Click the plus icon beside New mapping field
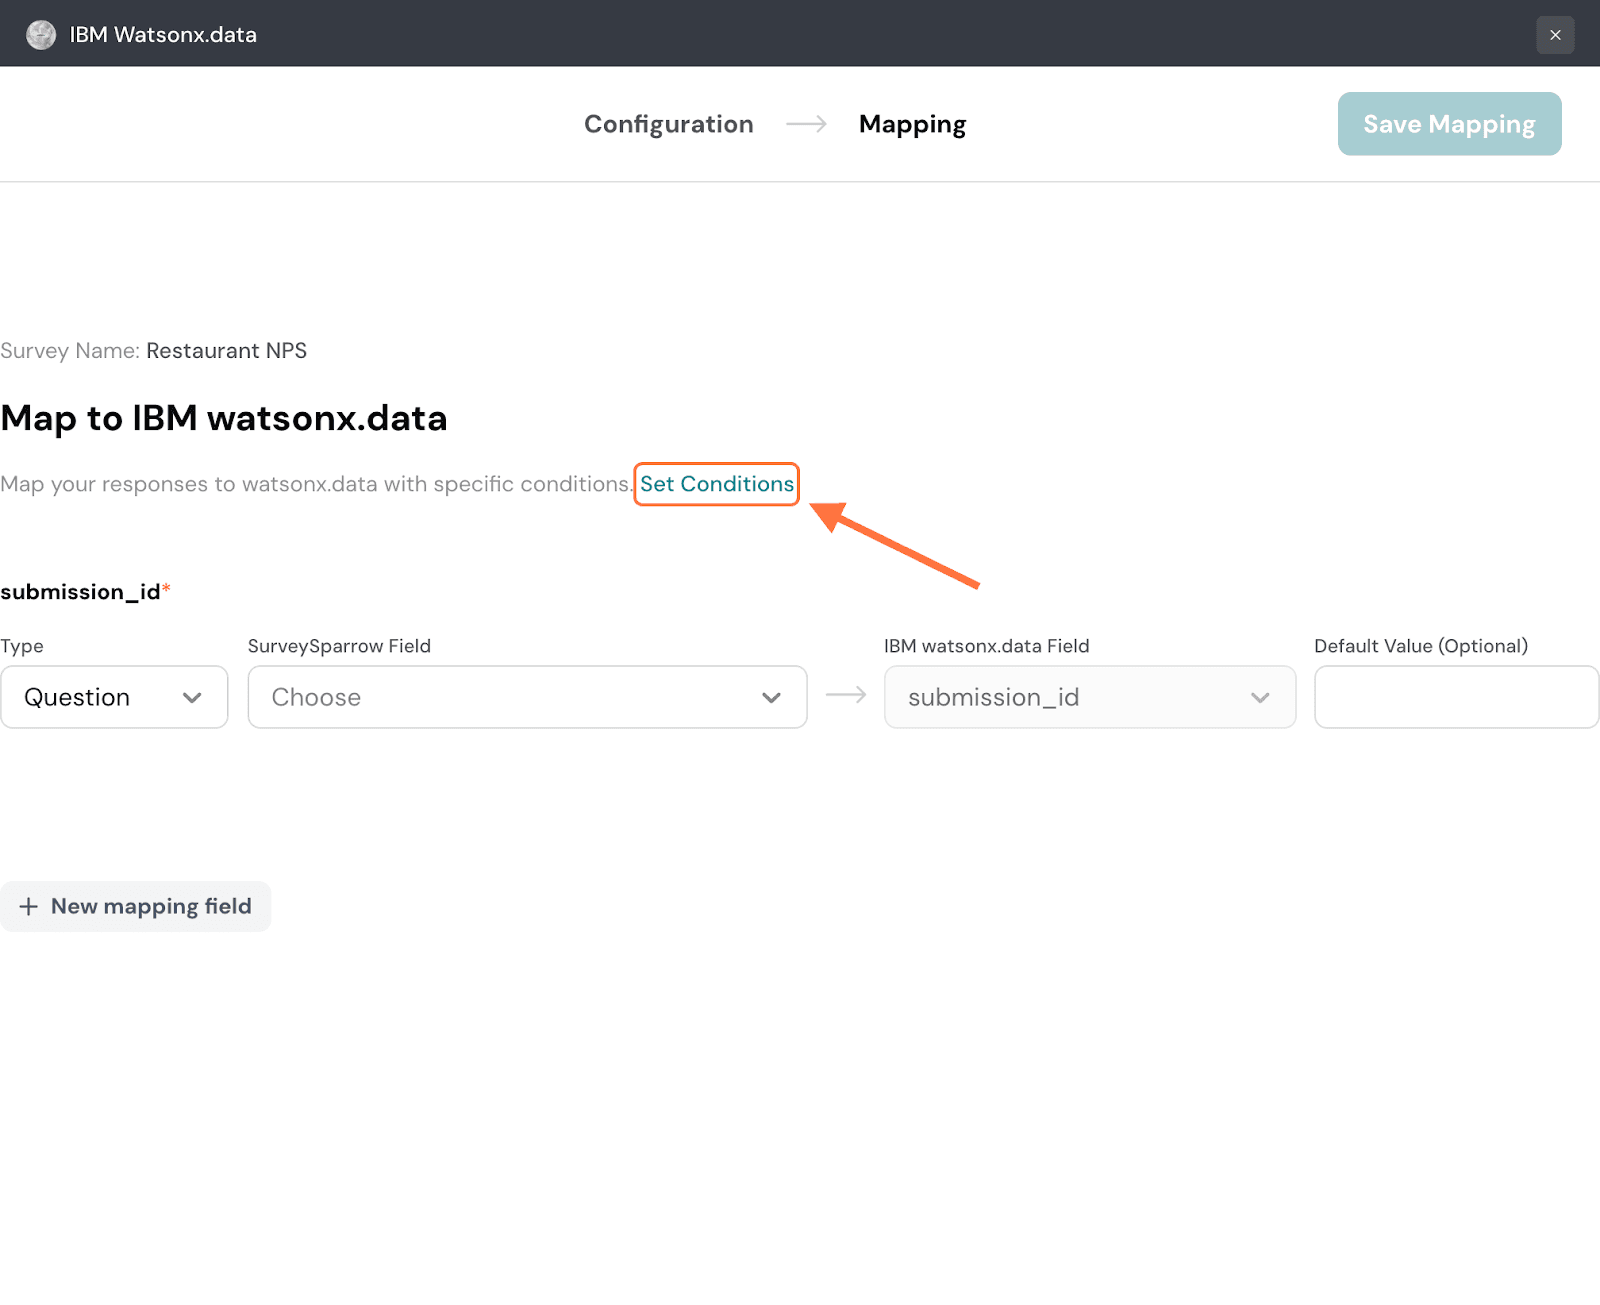 [x=29, y=906]
